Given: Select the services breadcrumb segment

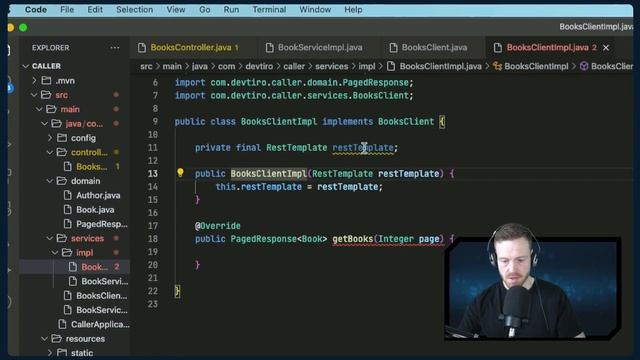Looking at the screenshot, I should [x=331, y=66].
